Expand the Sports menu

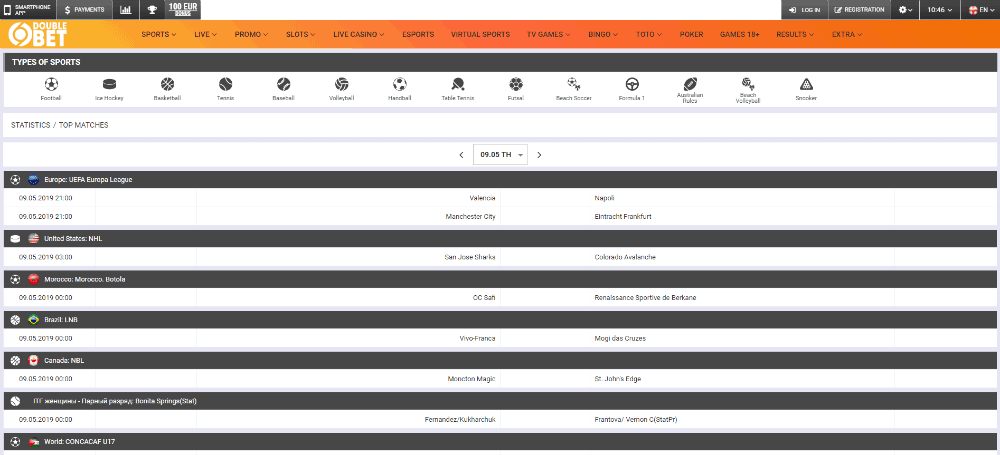click(x=159, y=34)
